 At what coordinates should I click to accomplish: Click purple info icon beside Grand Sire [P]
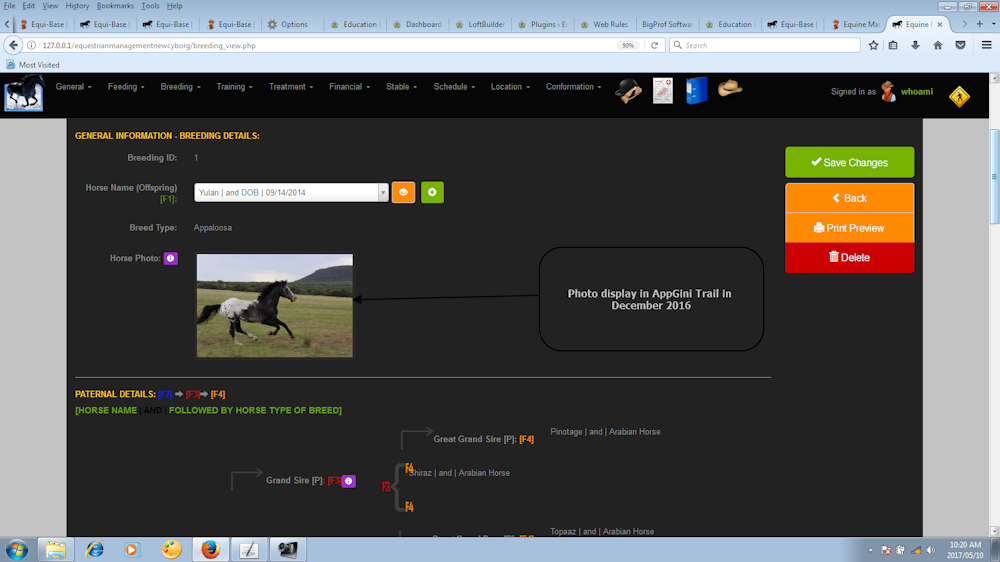[x=348, y=481]
